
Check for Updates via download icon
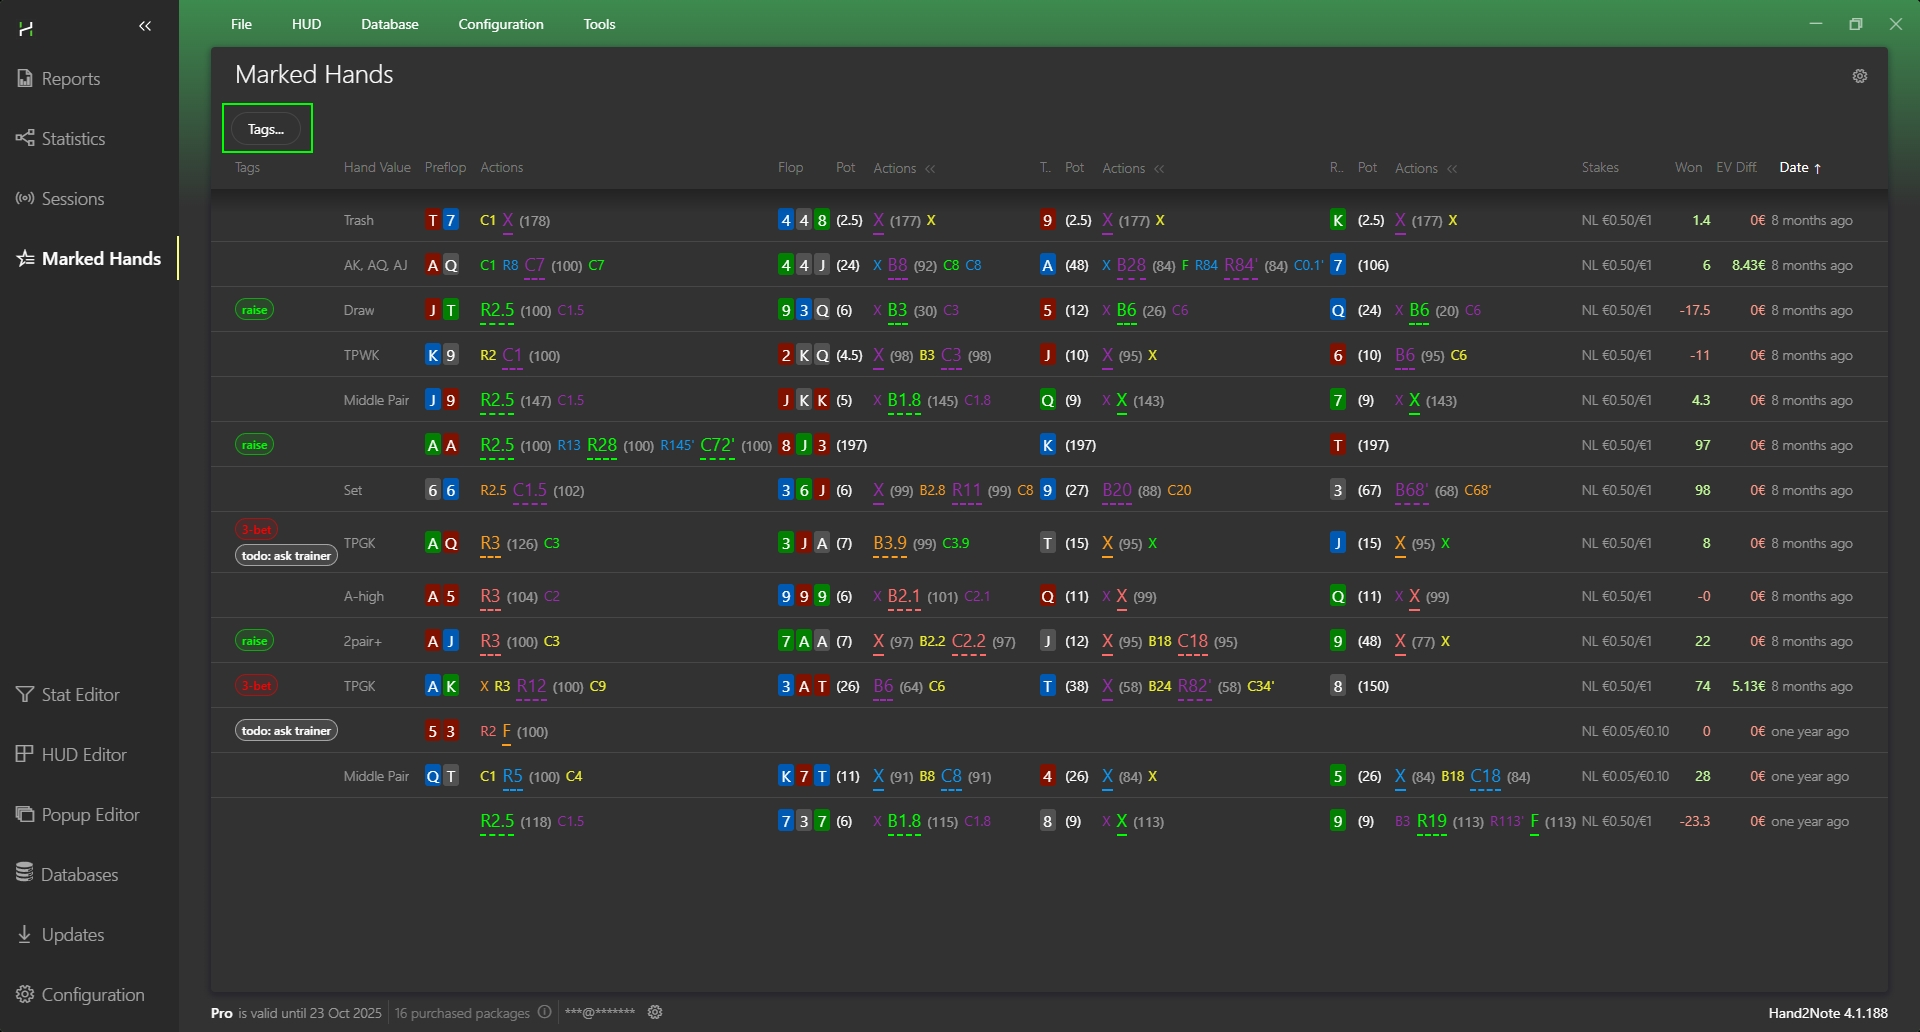pos(25,935)
